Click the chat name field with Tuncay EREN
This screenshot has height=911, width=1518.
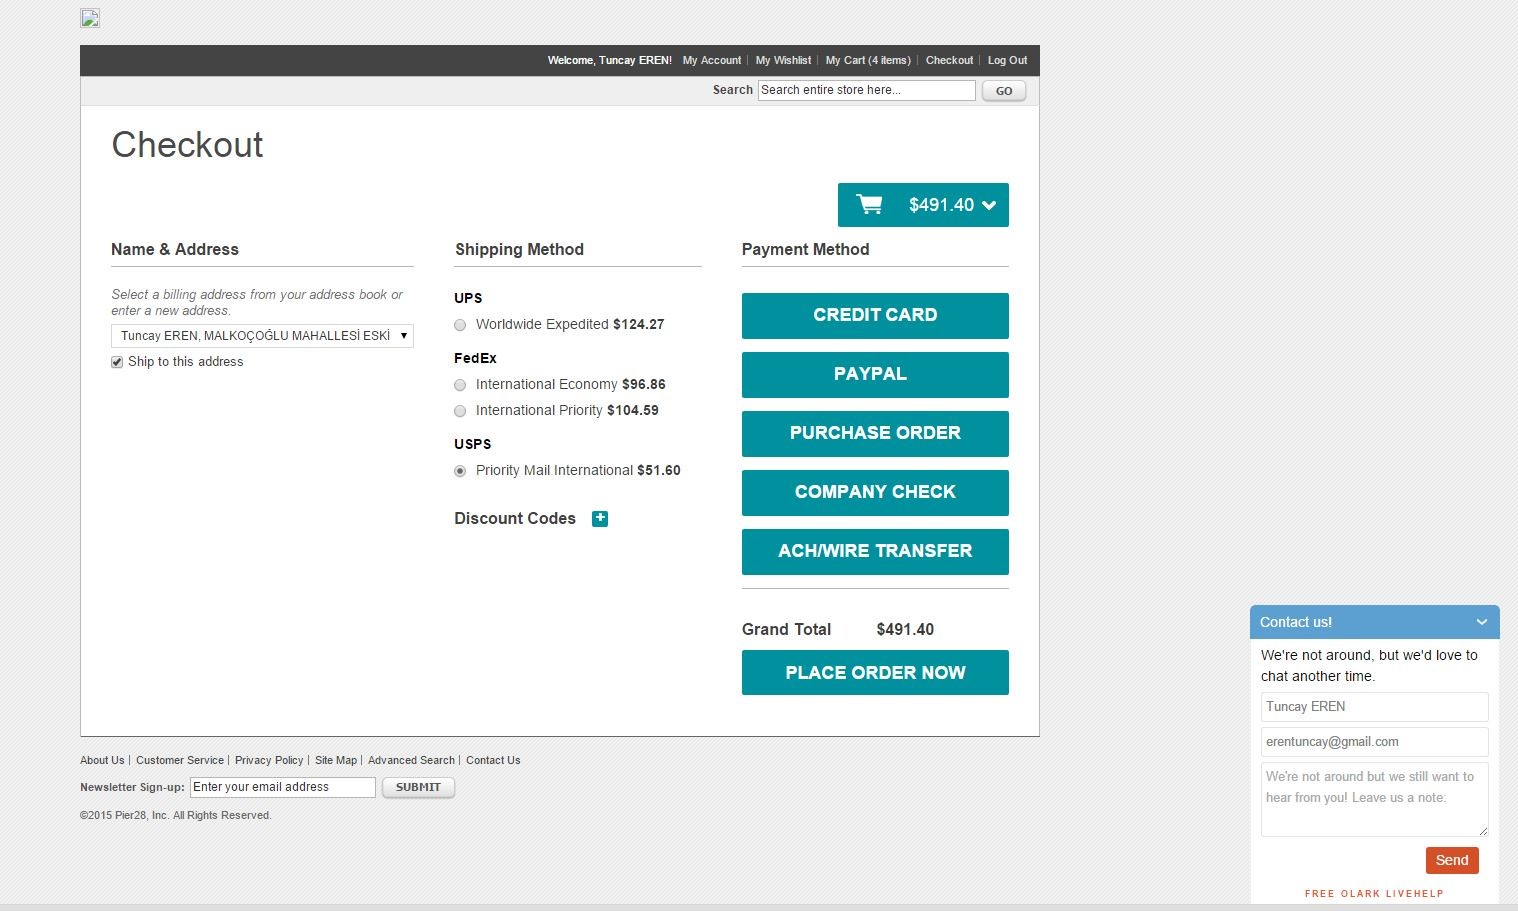tap(1374, 707)
